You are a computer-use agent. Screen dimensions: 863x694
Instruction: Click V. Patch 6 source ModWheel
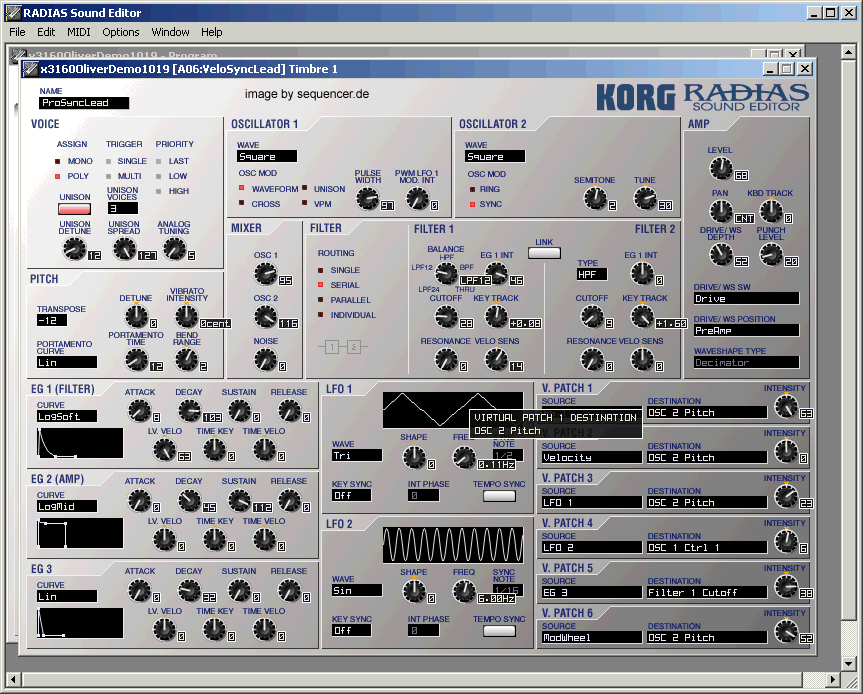point(592,637)
